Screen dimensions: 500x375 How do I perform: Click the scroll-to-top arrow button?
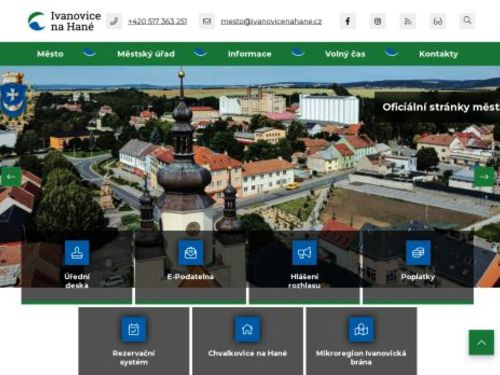tap(481, 342)
